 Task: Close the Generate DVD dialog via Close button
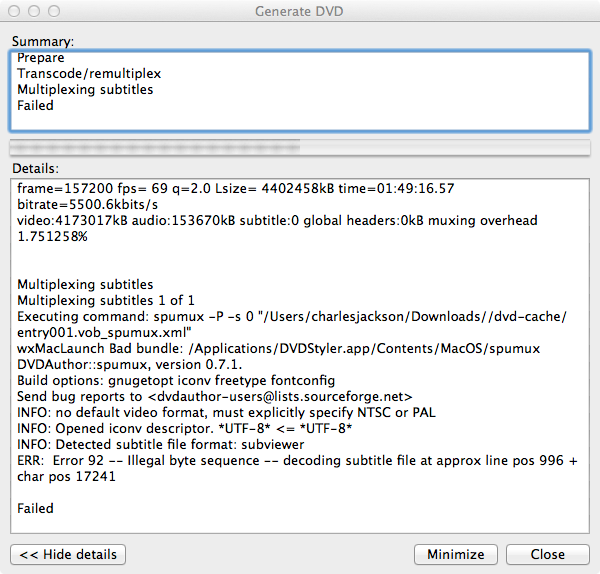click(x=548, y=554)
